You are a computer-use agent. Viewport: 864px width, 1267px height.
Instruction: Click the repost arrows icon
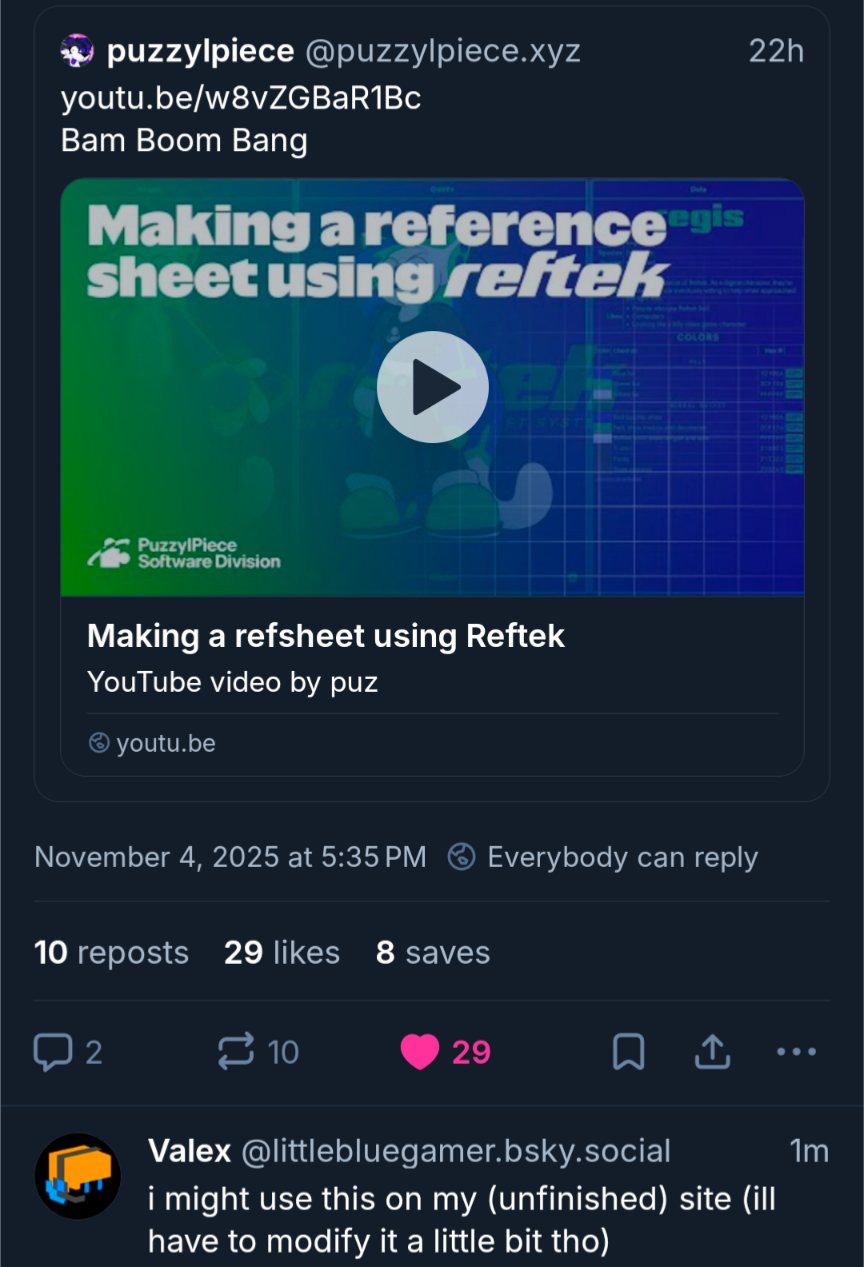tap(236, 1051)
